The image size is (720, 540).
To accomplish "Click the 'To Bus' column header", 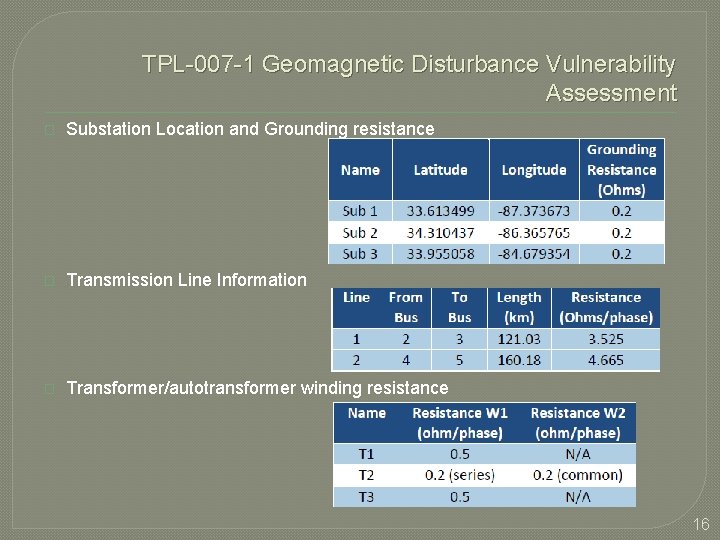I will coord(460,308).
